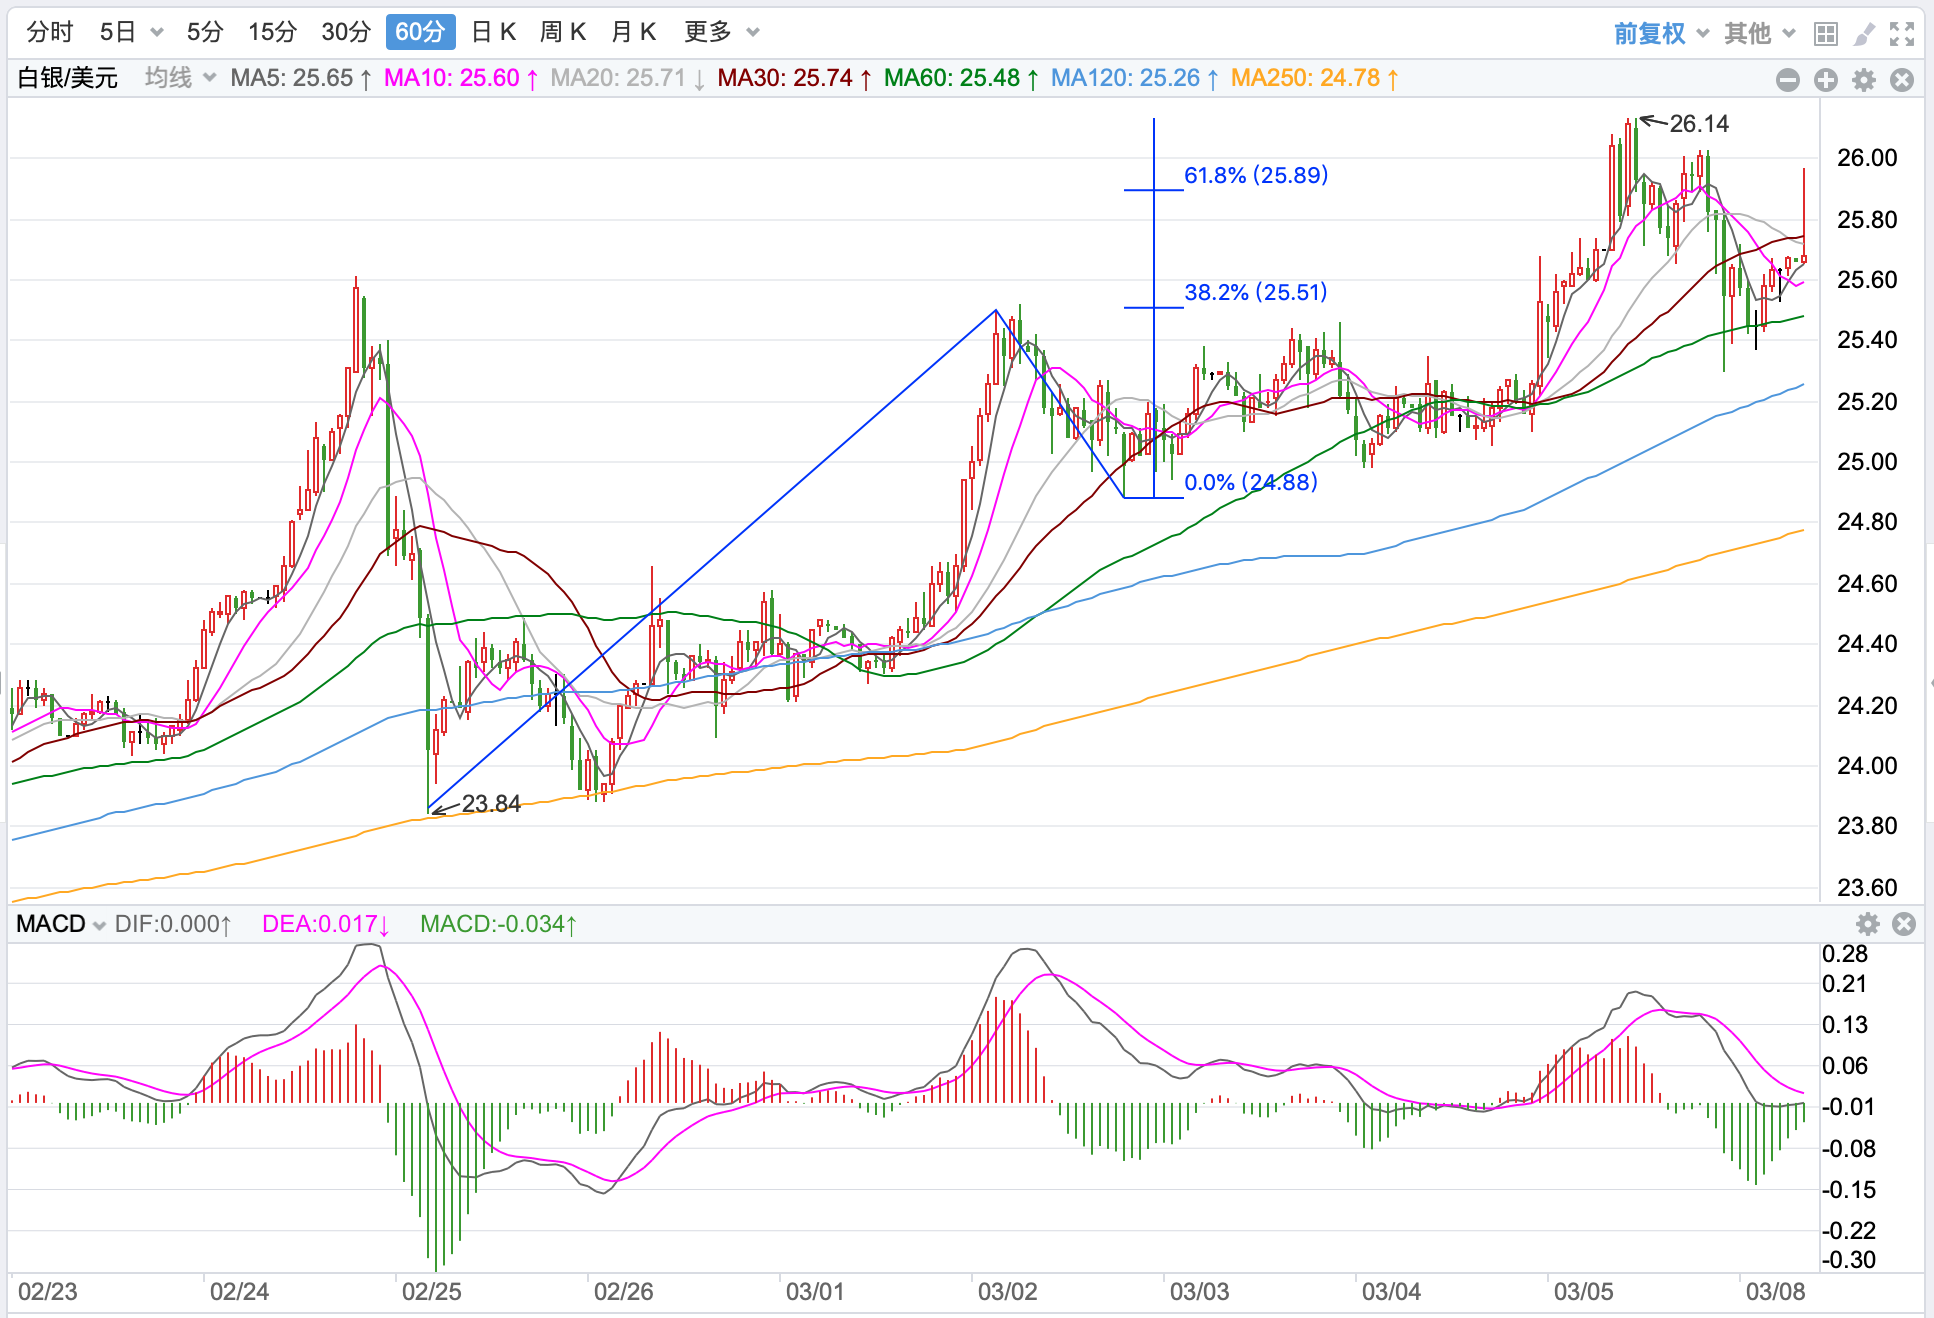This screenshot has width=1934, height=1318.
Task: Switch to 日K daily candlestick view
Action: pyautogui.click(x=493, y=32)
